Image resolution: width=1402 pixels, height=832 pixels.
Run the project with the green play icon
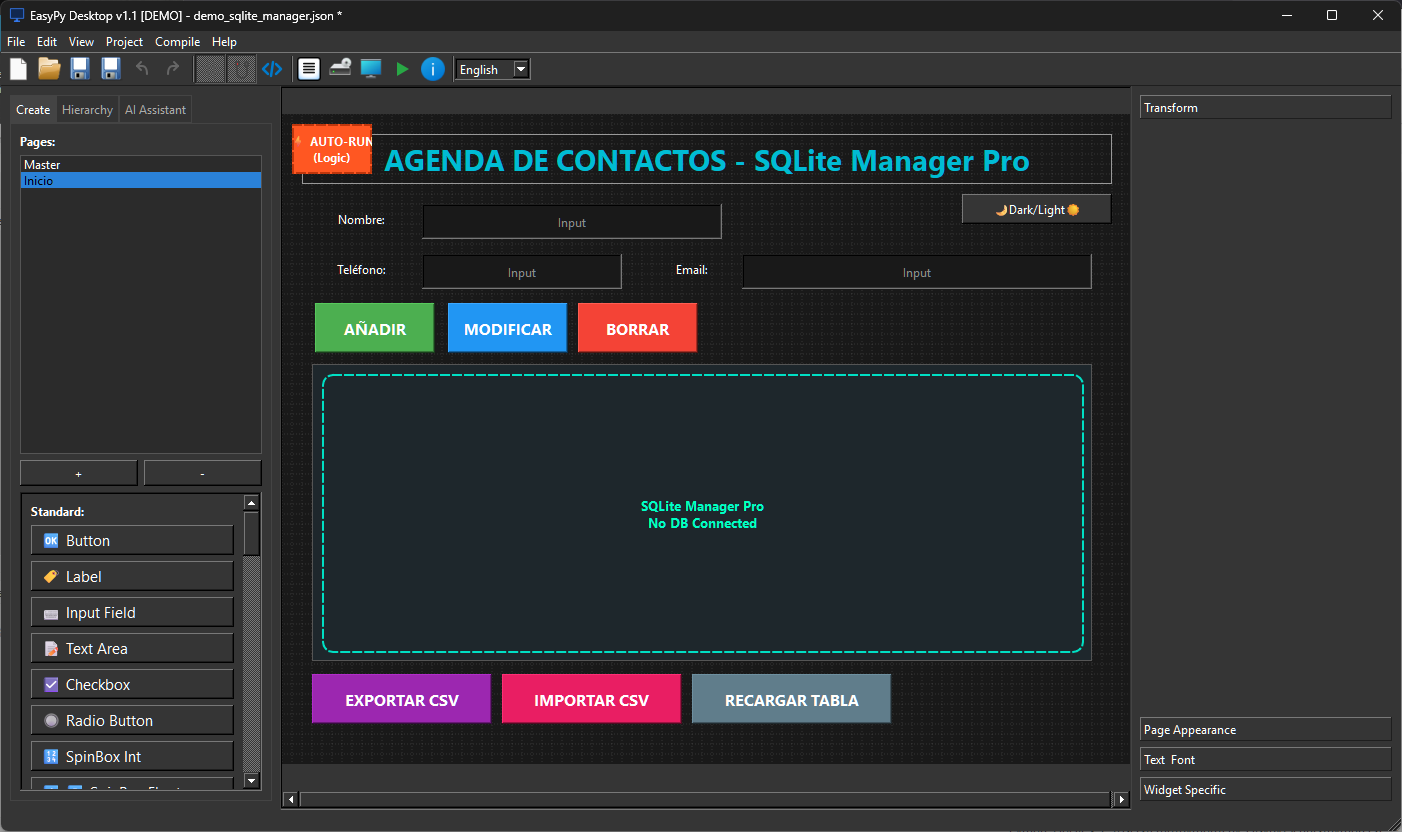coord(402,69)
